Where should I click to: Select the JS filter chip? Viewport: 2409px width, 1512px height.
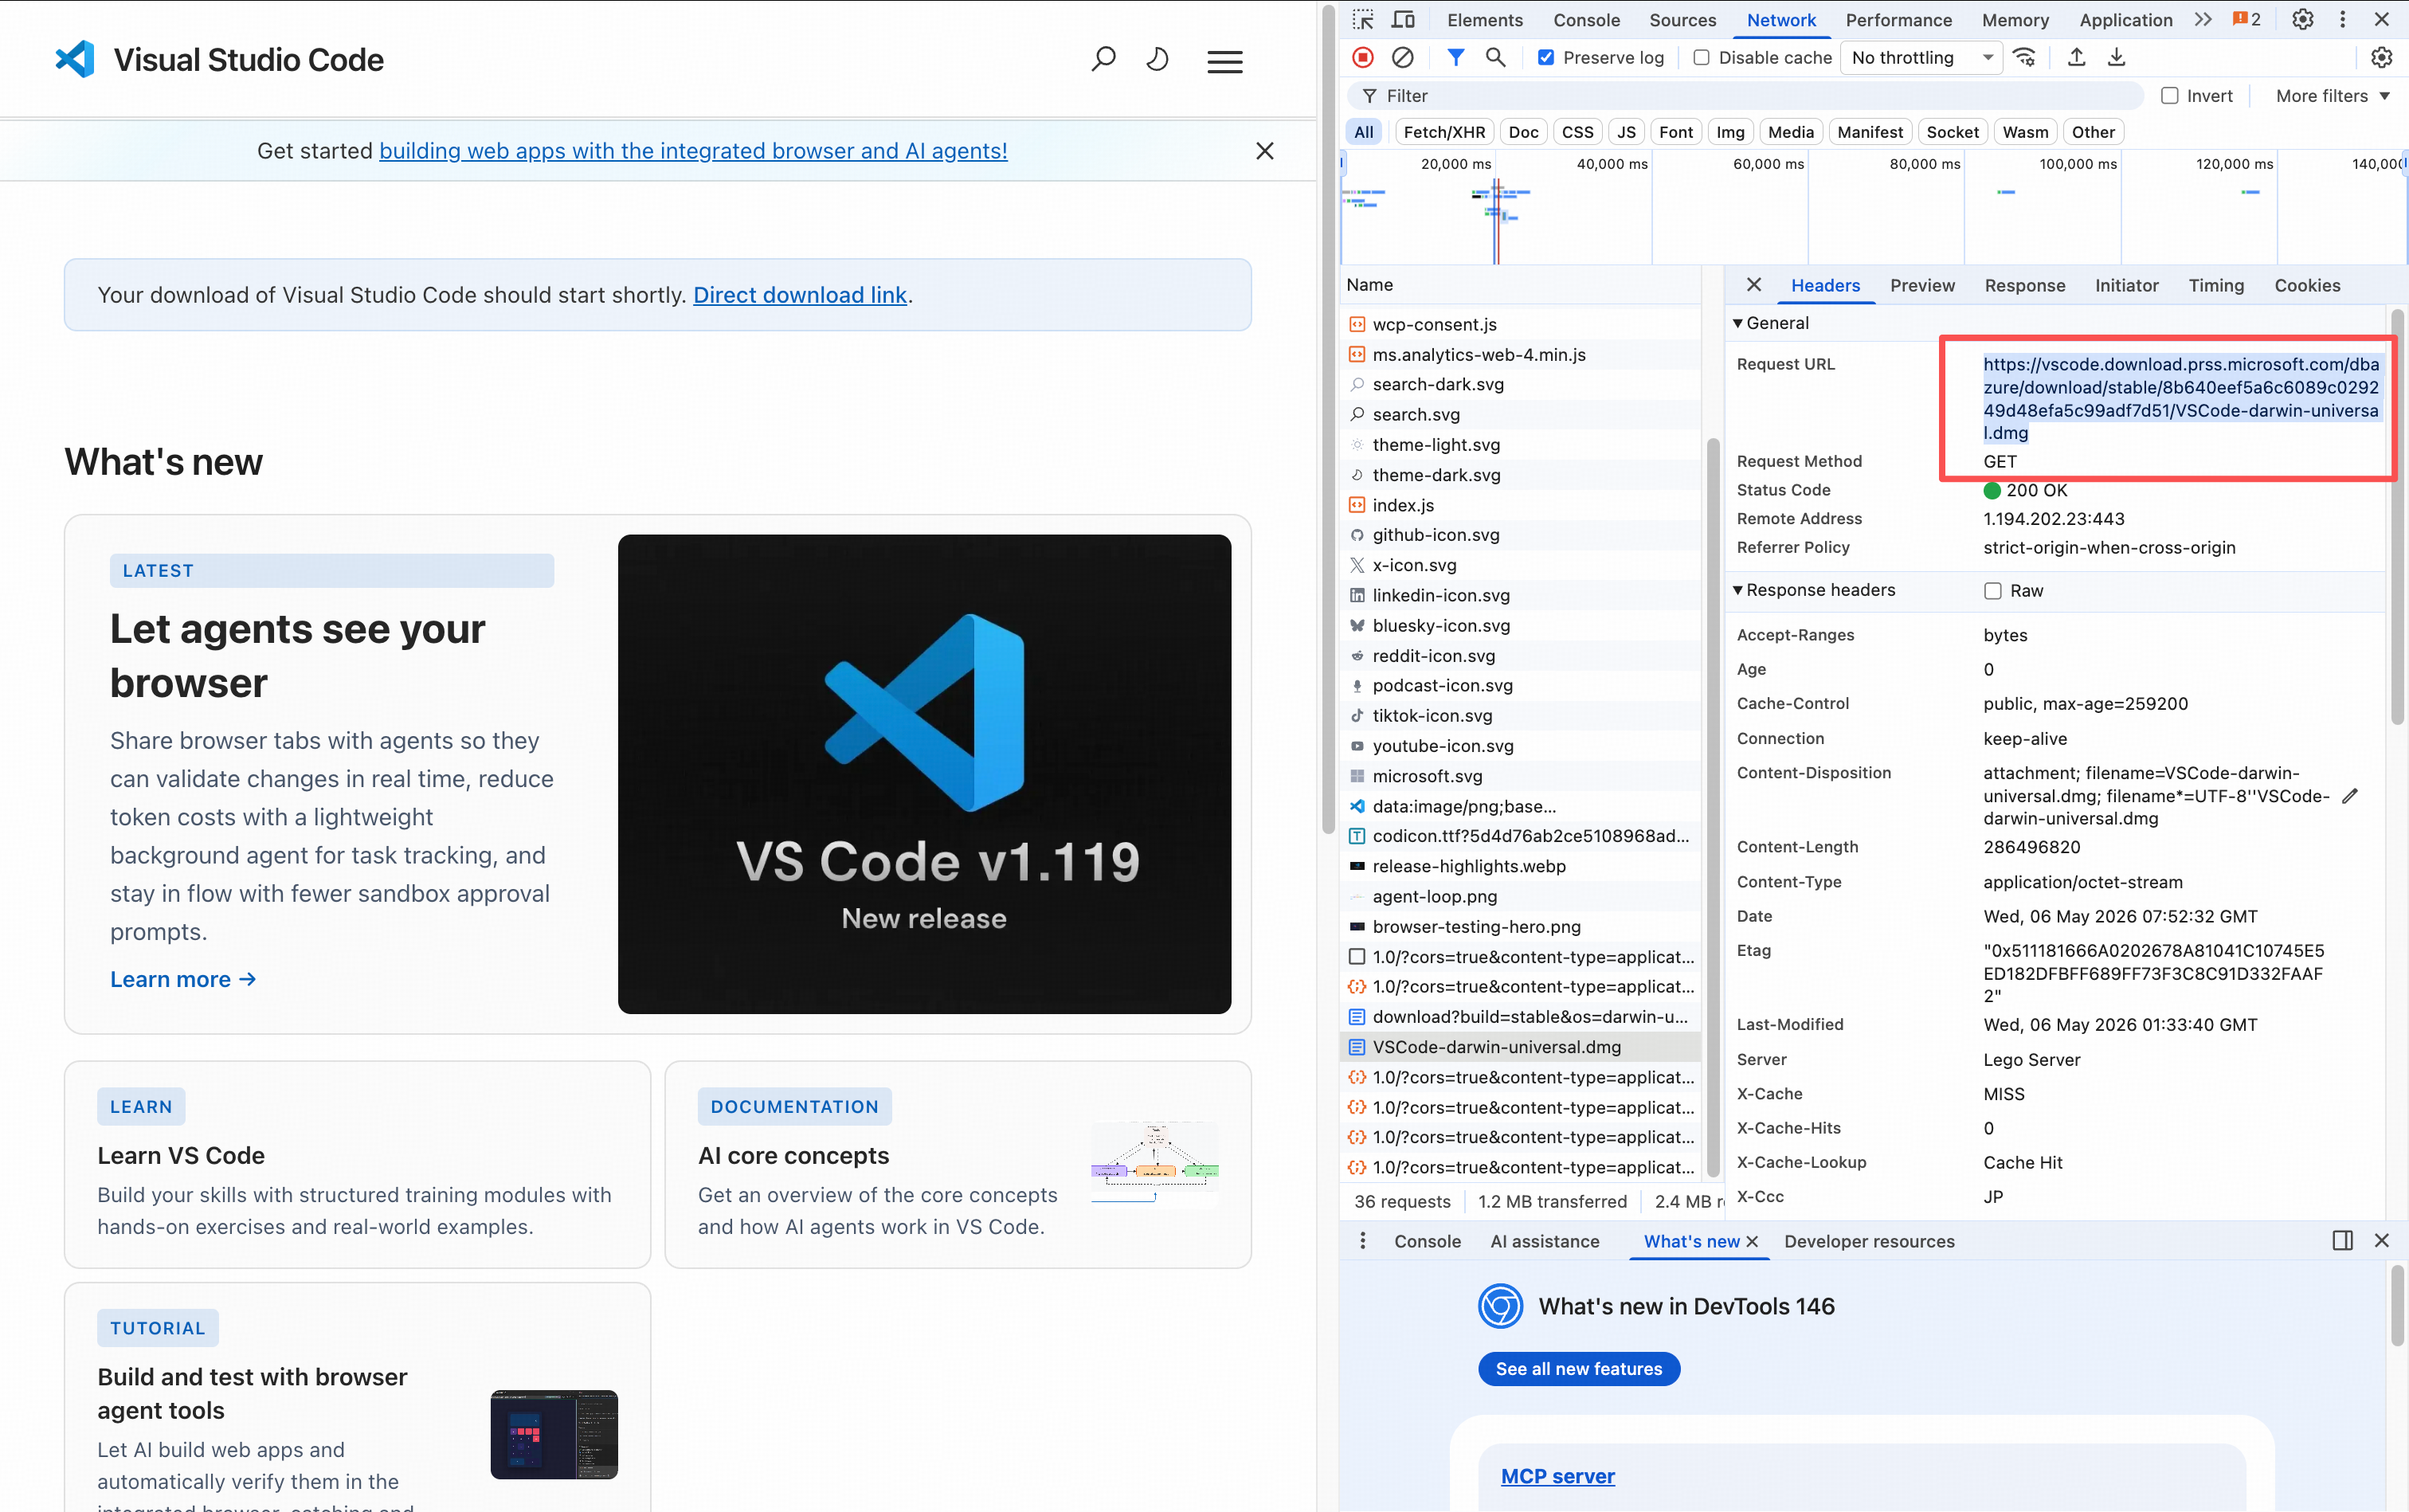[1626, 132]
